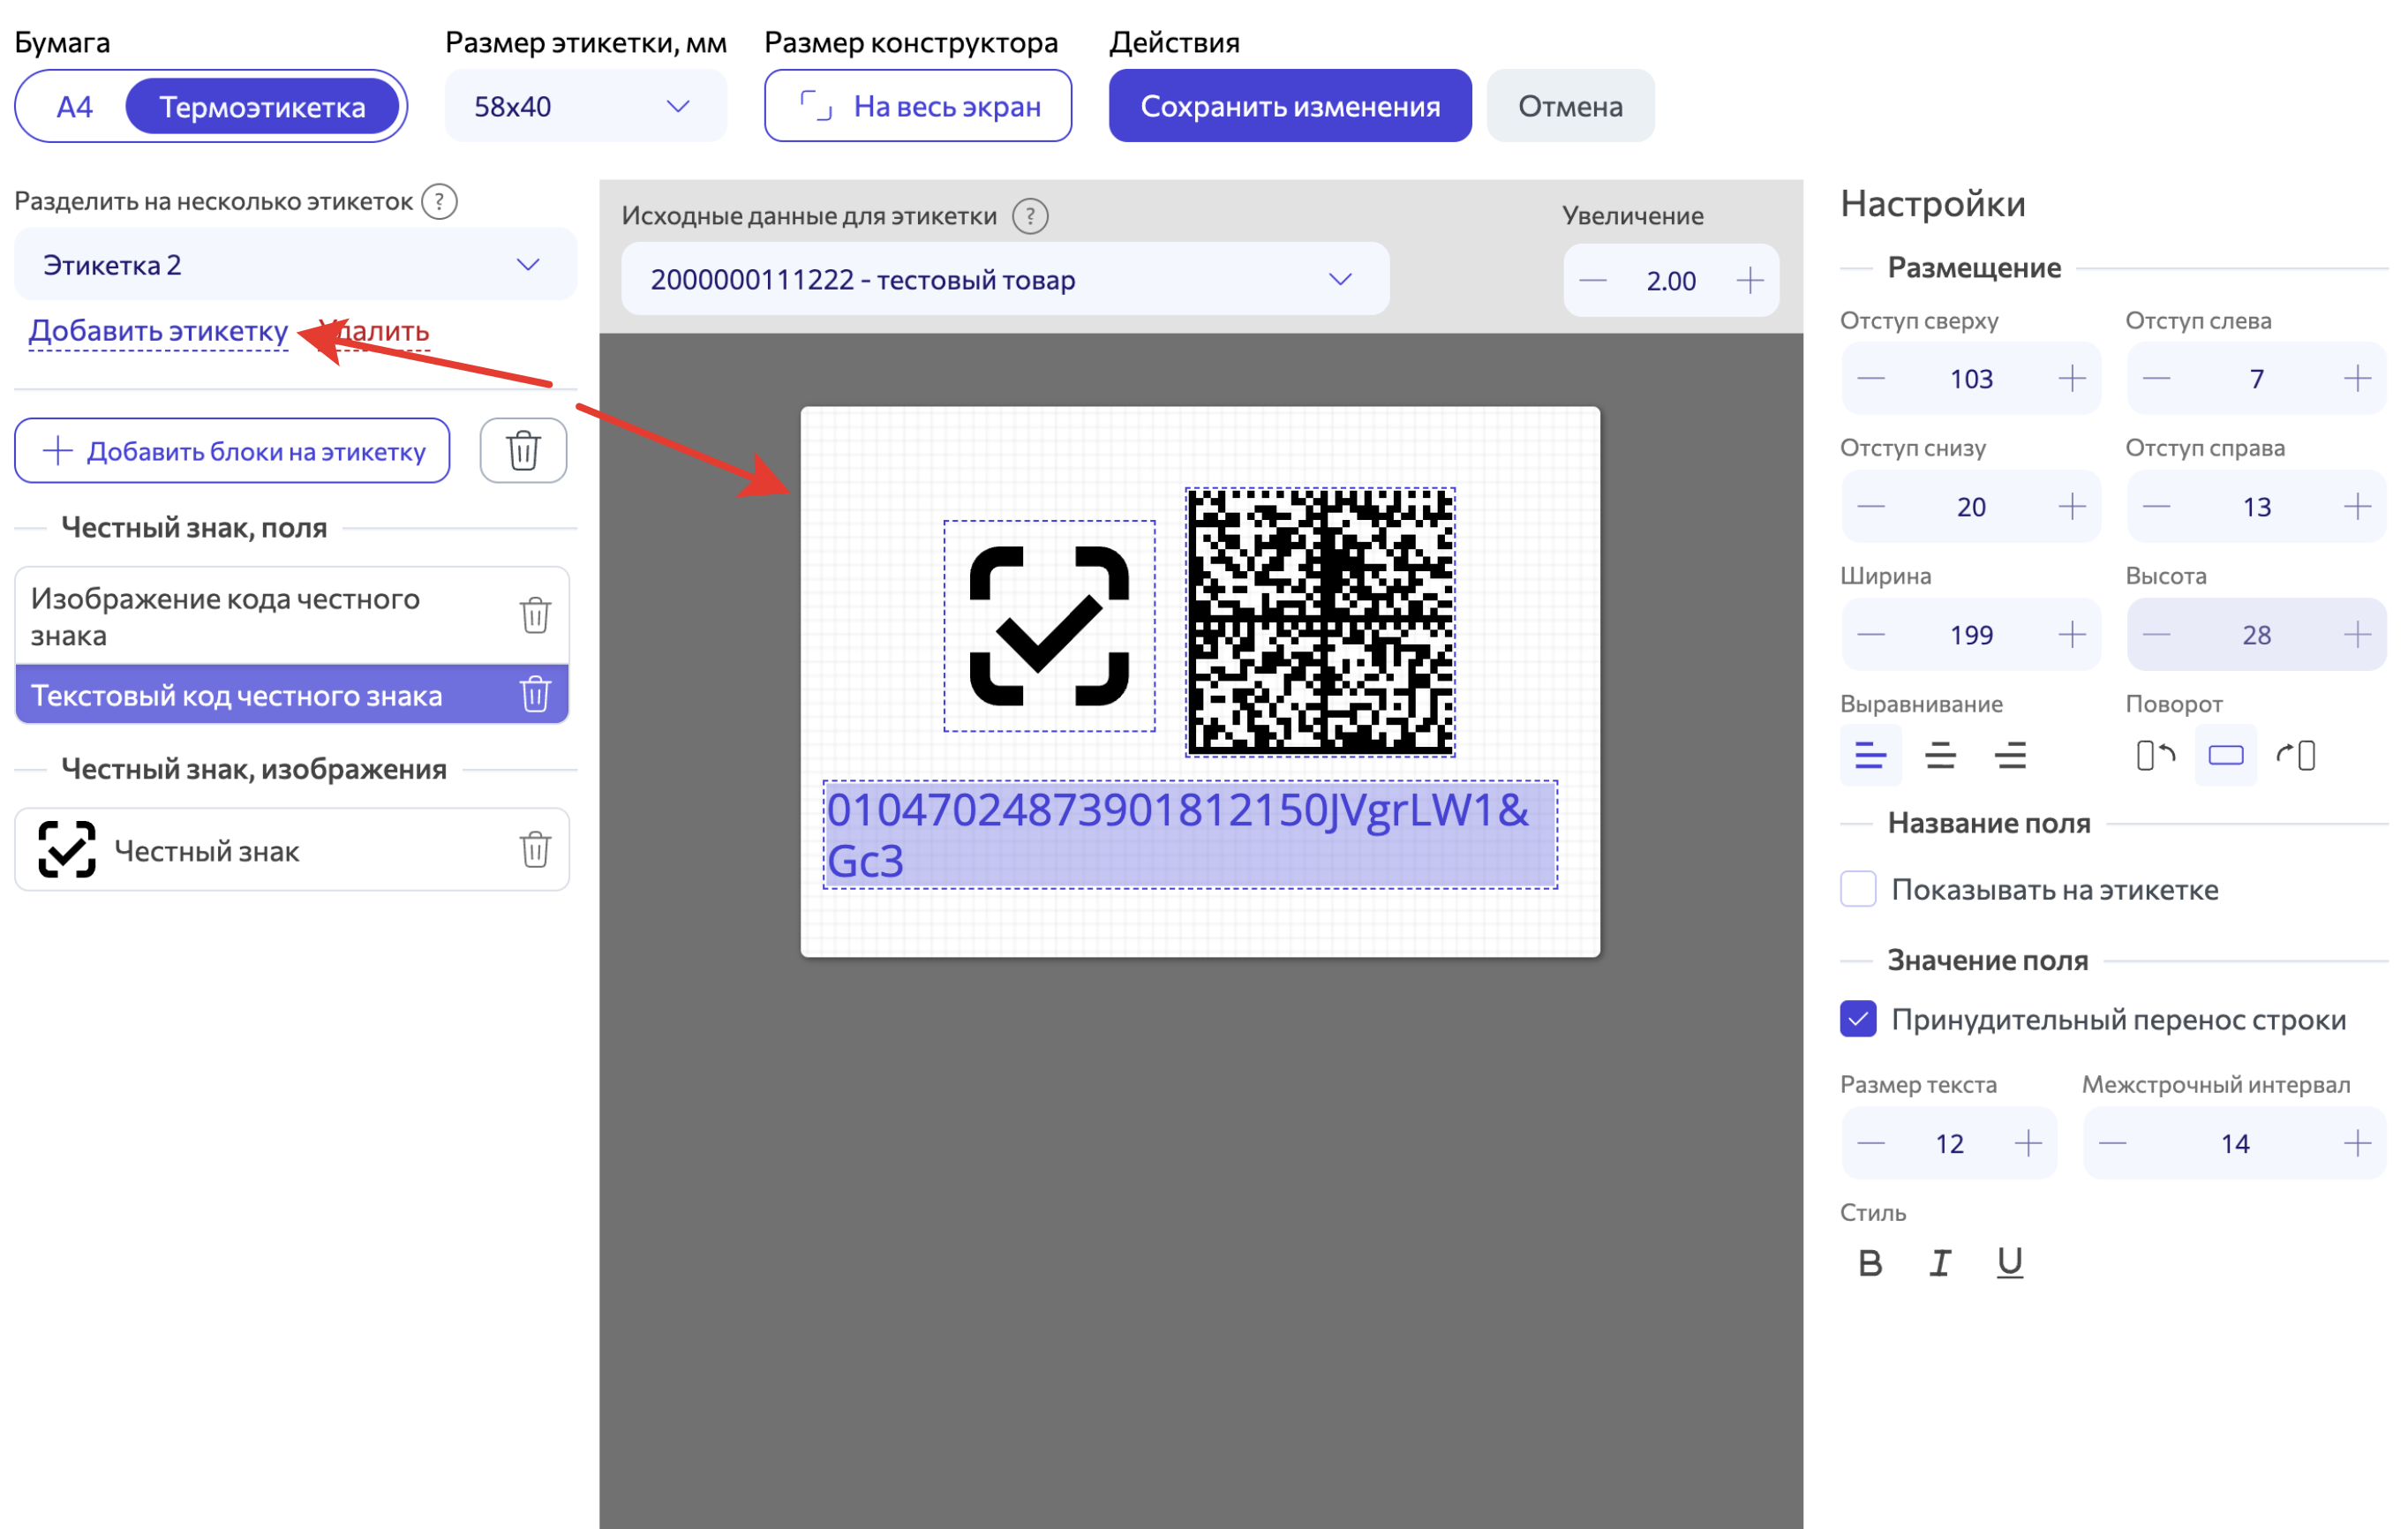Apply italic style to field value
2408x1529 pixels.
pos(1940,1262)
